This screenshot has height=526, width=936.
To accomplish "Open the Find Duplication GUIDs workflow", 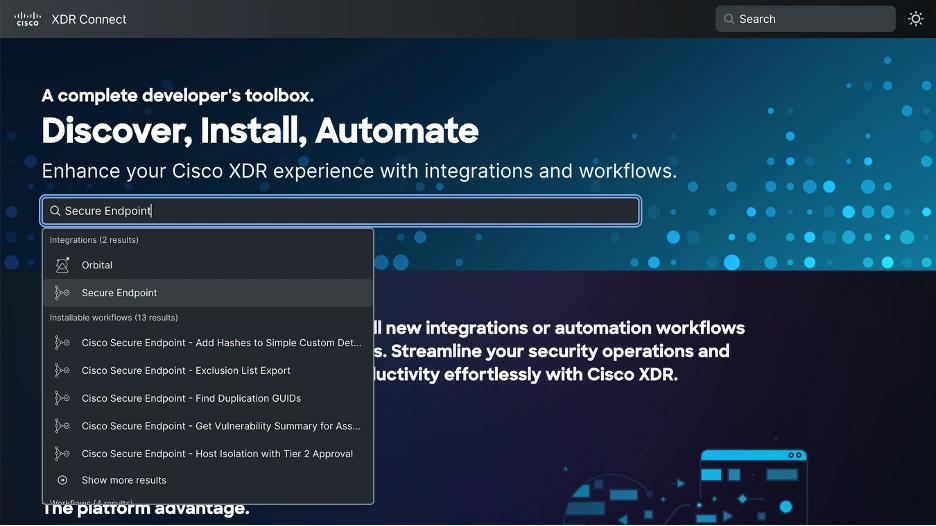I will [x=208, y=398].
